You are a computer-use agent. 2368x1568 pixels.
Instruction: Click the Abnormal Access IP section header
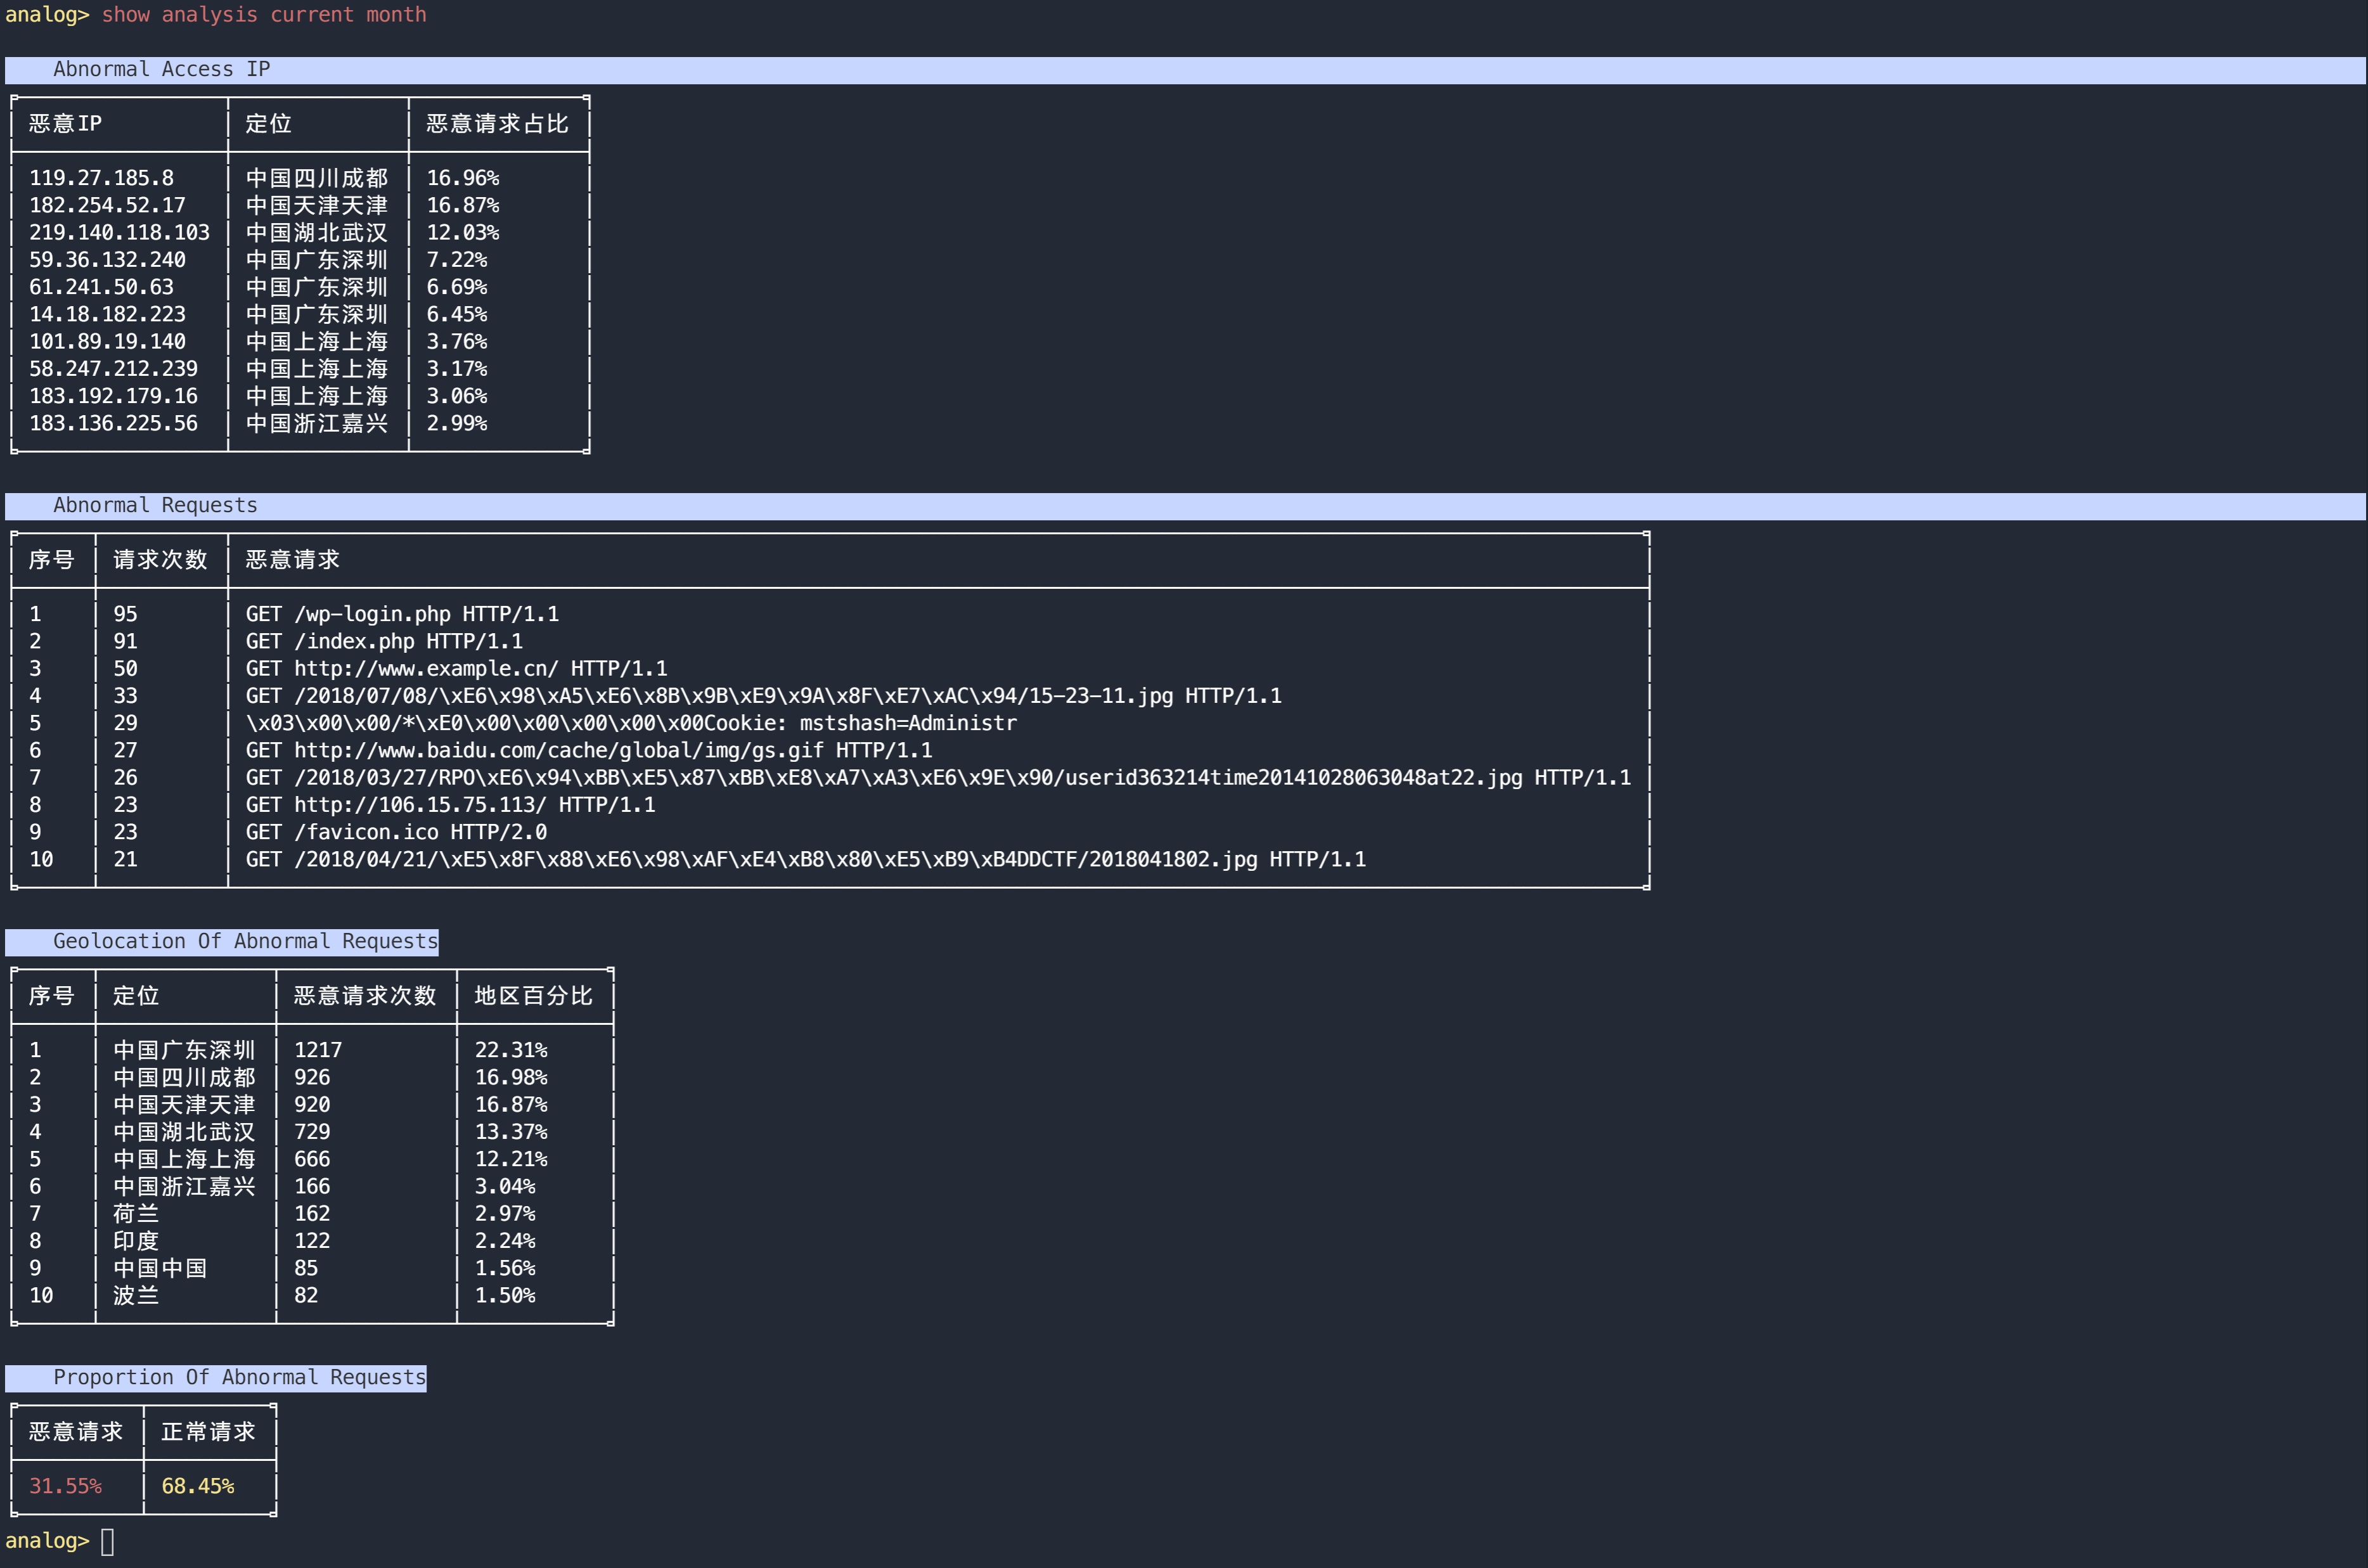point(161,69)
